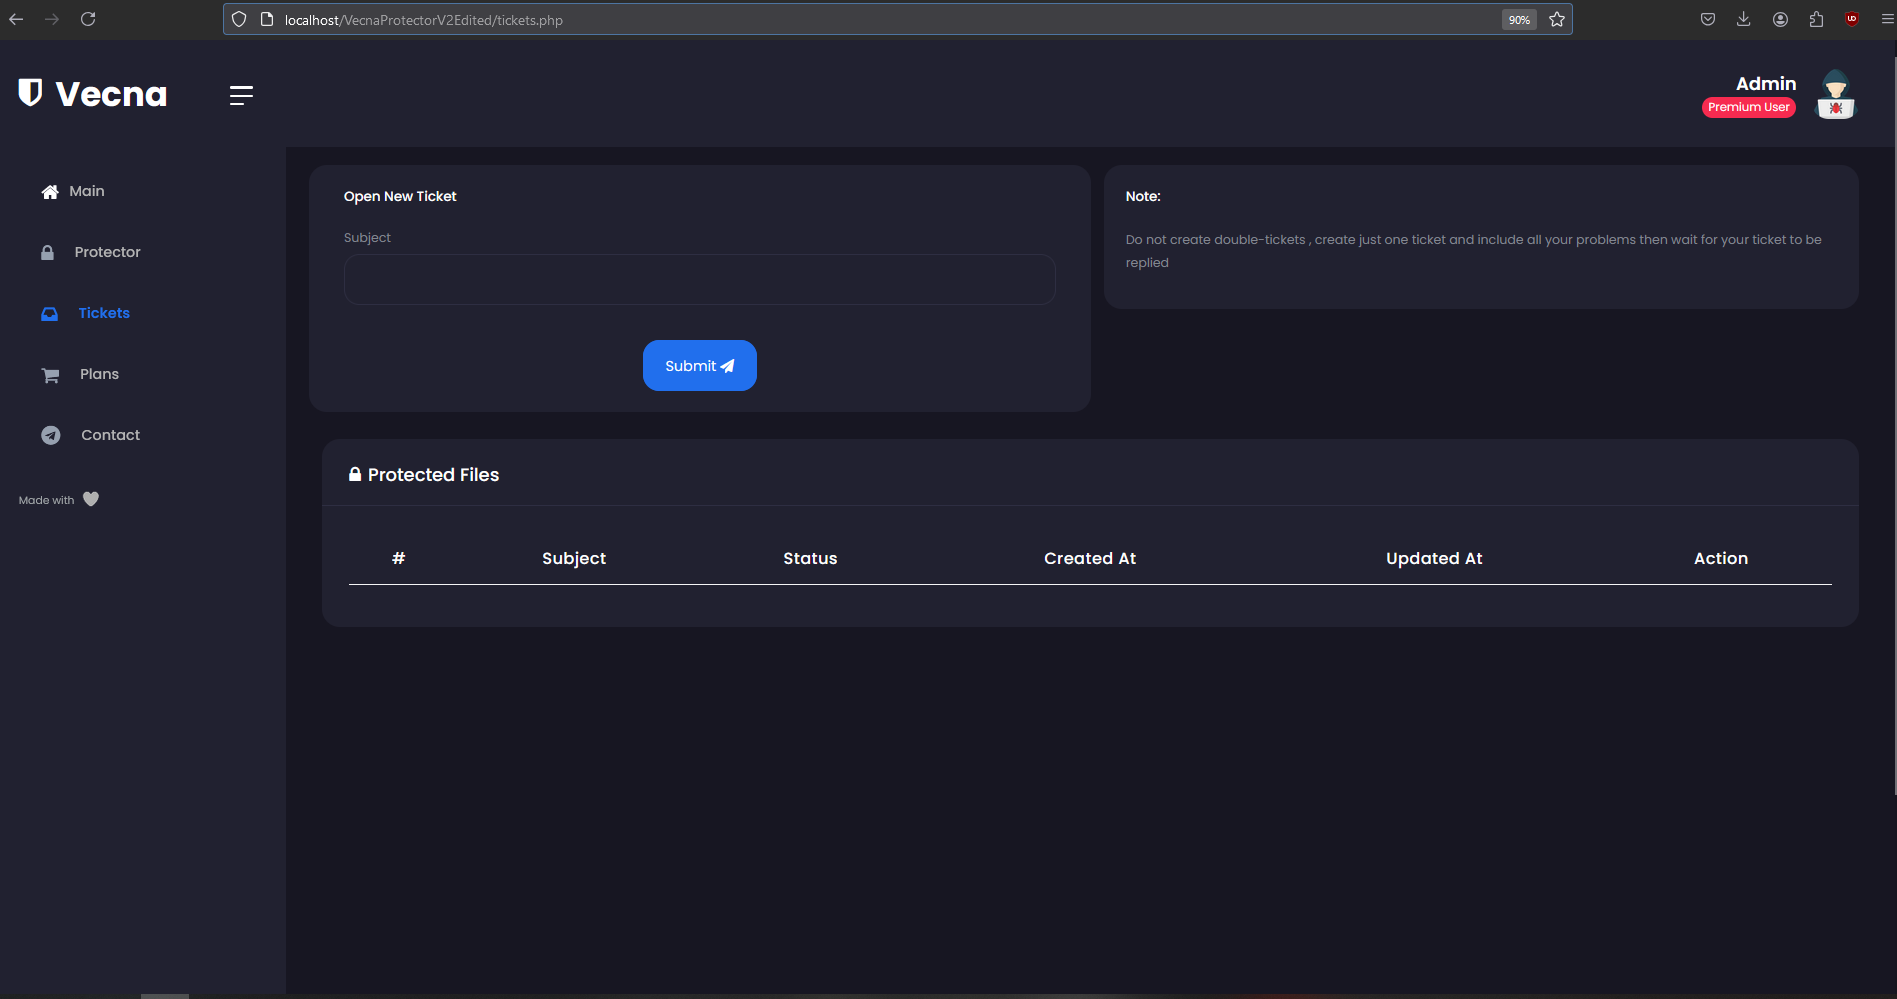Click the heart icon after Made with
The height and width of the screenshot is (999, 1897).
[91, 499]
